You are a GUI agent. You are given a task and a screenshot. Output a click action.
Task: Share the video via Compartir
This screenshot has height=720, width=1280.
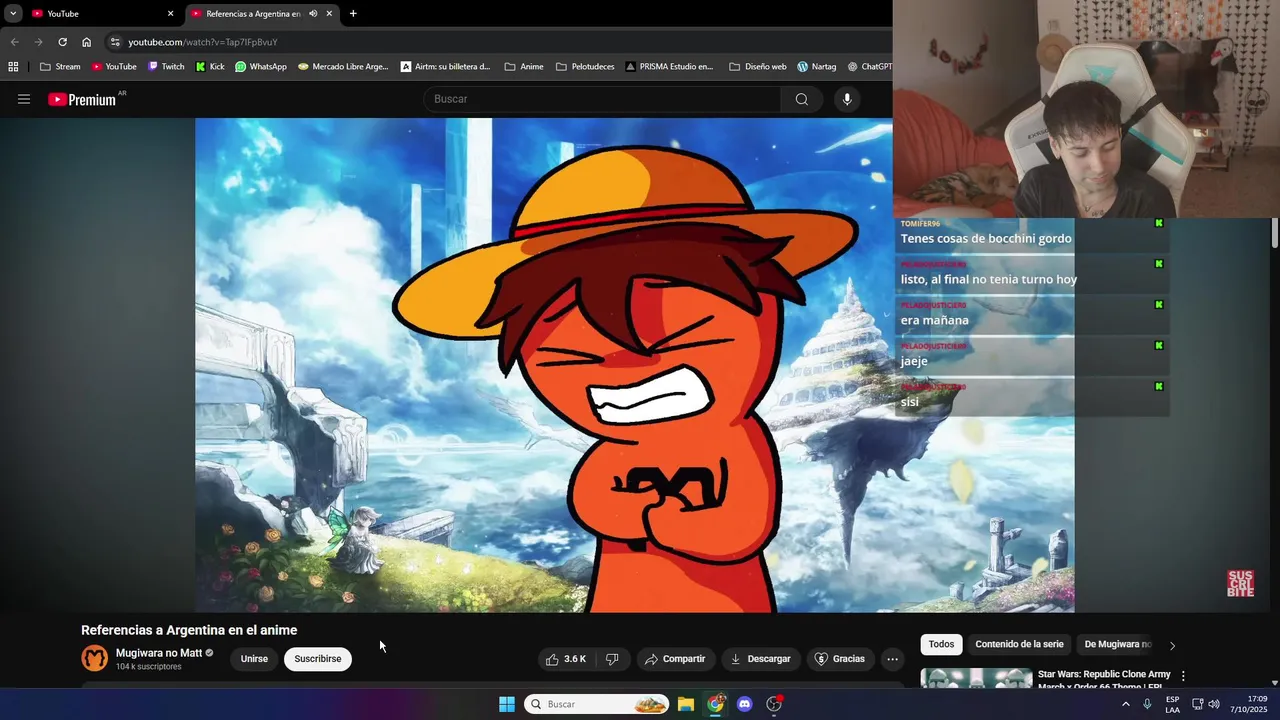675,659
